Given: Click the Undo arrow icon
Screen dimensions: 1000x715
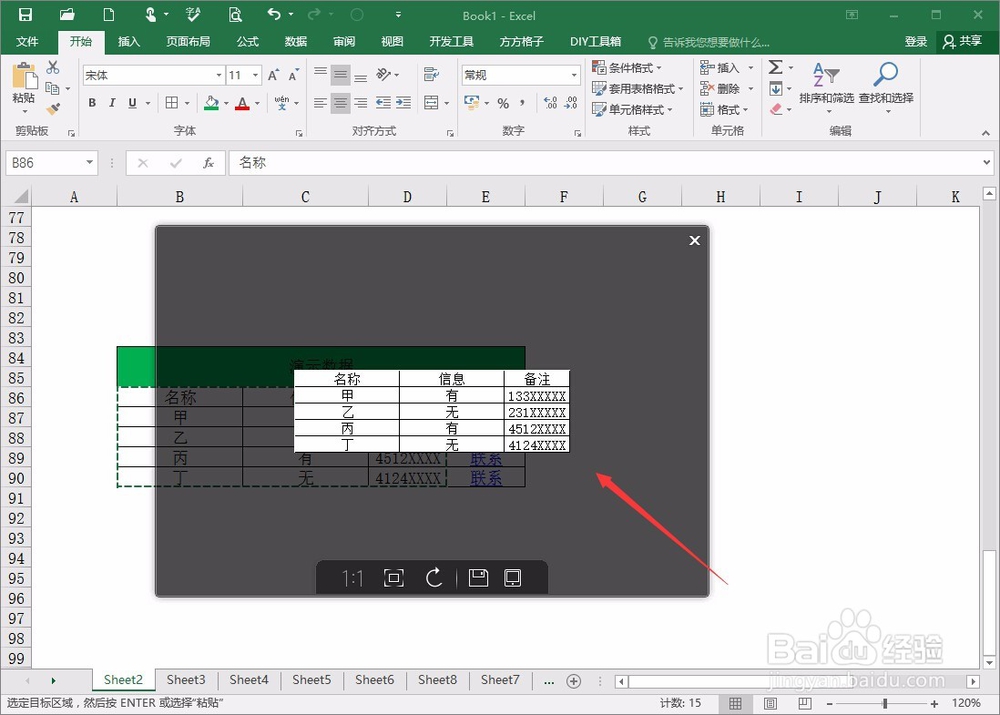Looking at the screenshot, I should (x=274, y=14).
